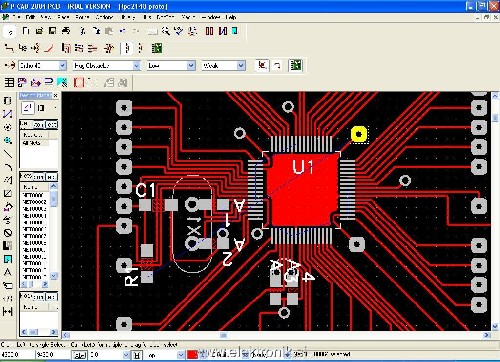Close the side manager panel

56,96
